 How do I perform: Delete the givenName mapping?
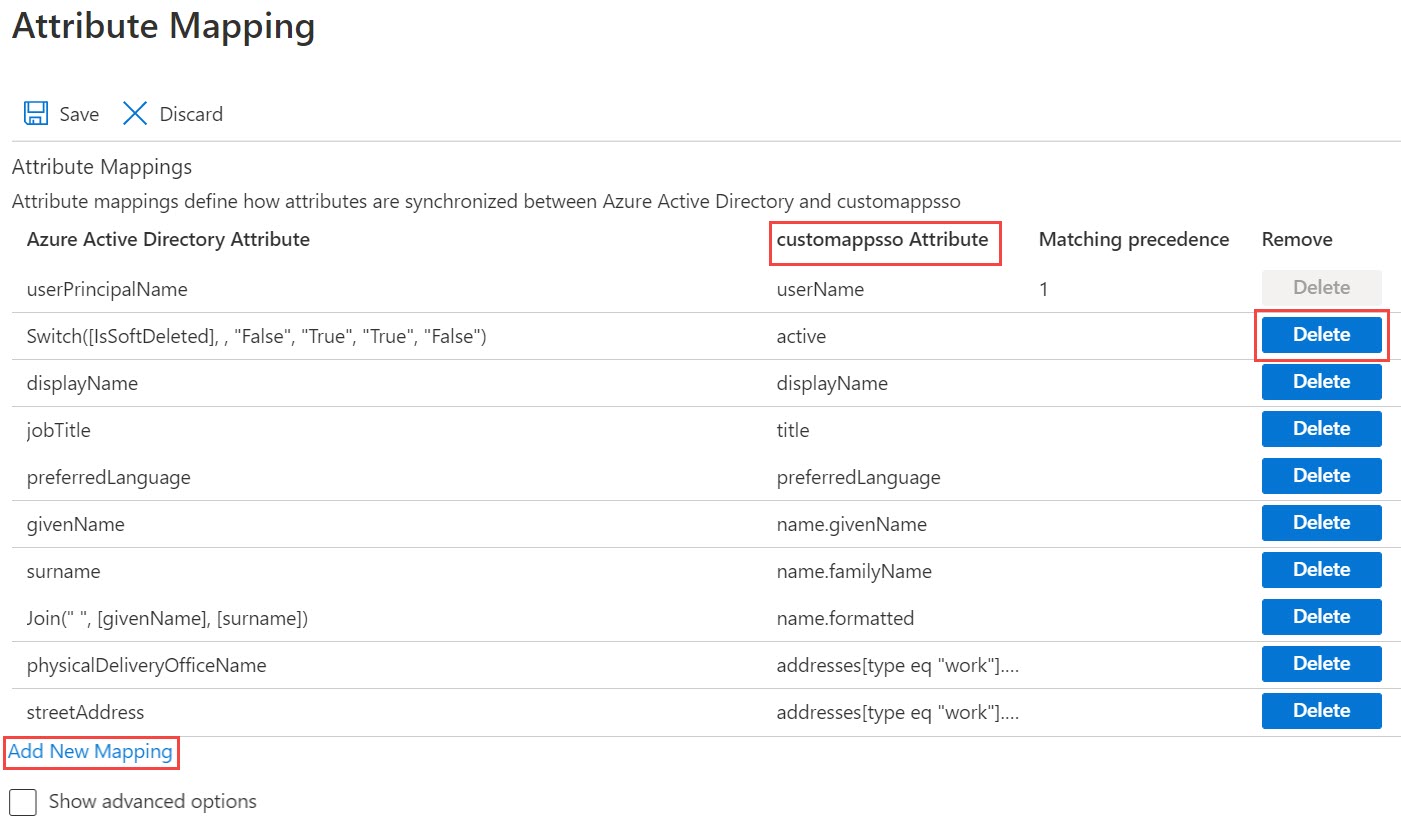pyautogui.click(x=1321, y=523)
